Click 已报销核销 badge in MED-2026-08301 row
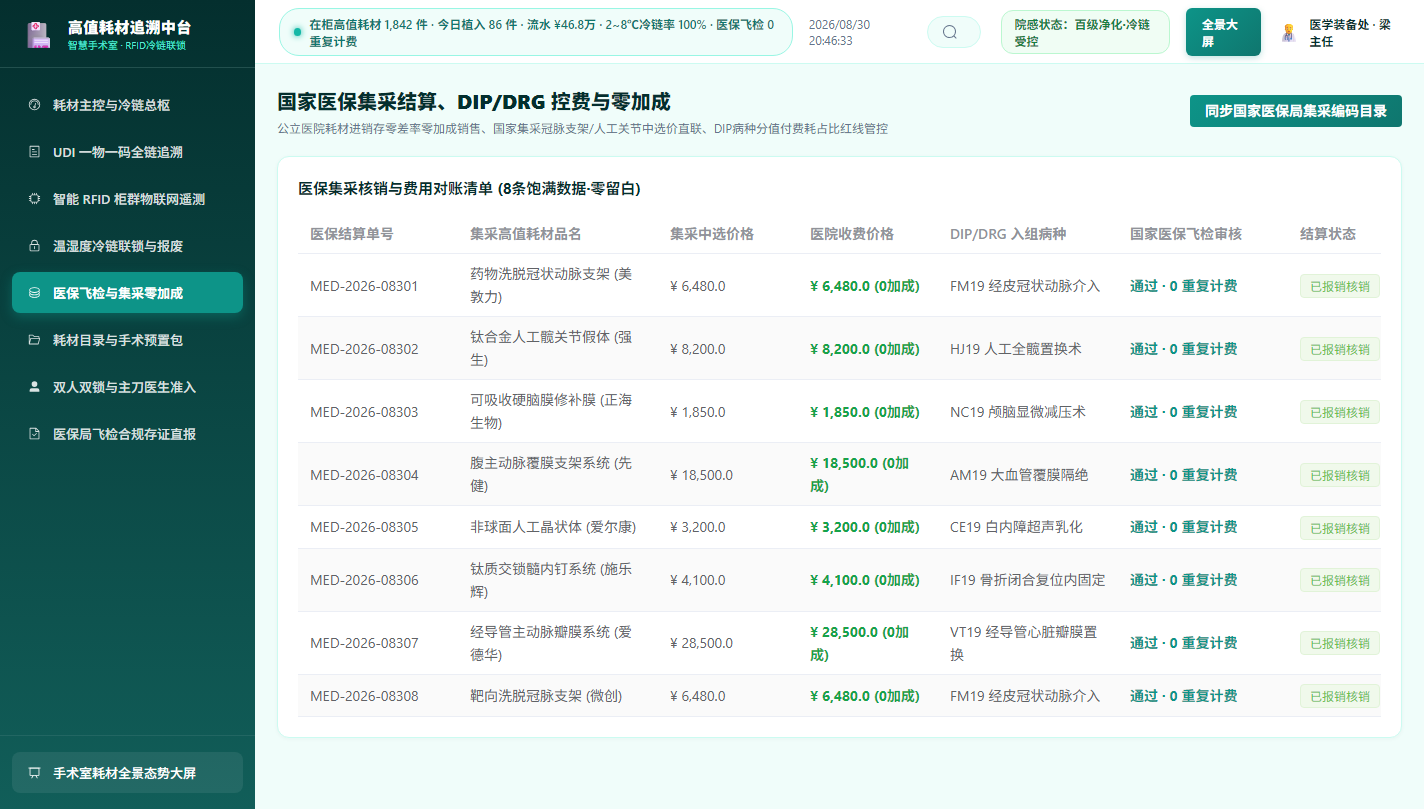This screenshot has width=1424, height=809. [1340, 286]
